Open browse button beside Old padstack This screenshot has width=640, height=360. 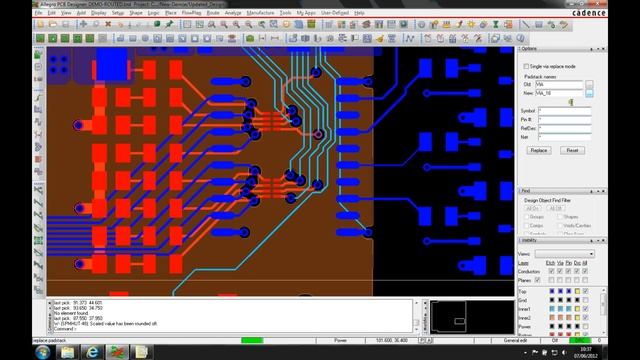click(589, 84)
